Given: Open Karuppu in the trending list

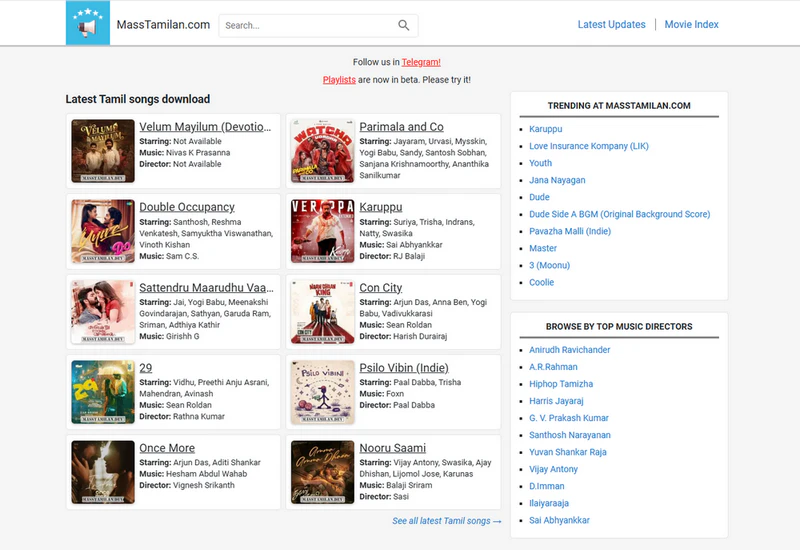Looking at the screenshot, I should pos(545,129).
